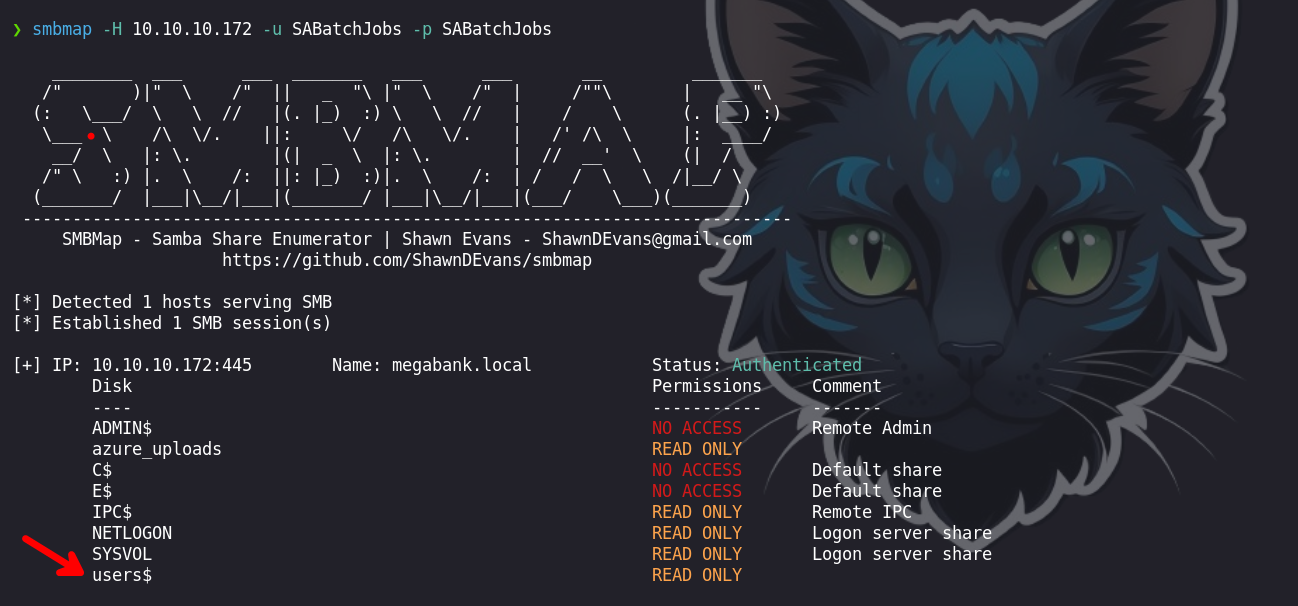Click the green prompt chevron
The width and height of the screenshot is (1298, 606).
(17, 30)
